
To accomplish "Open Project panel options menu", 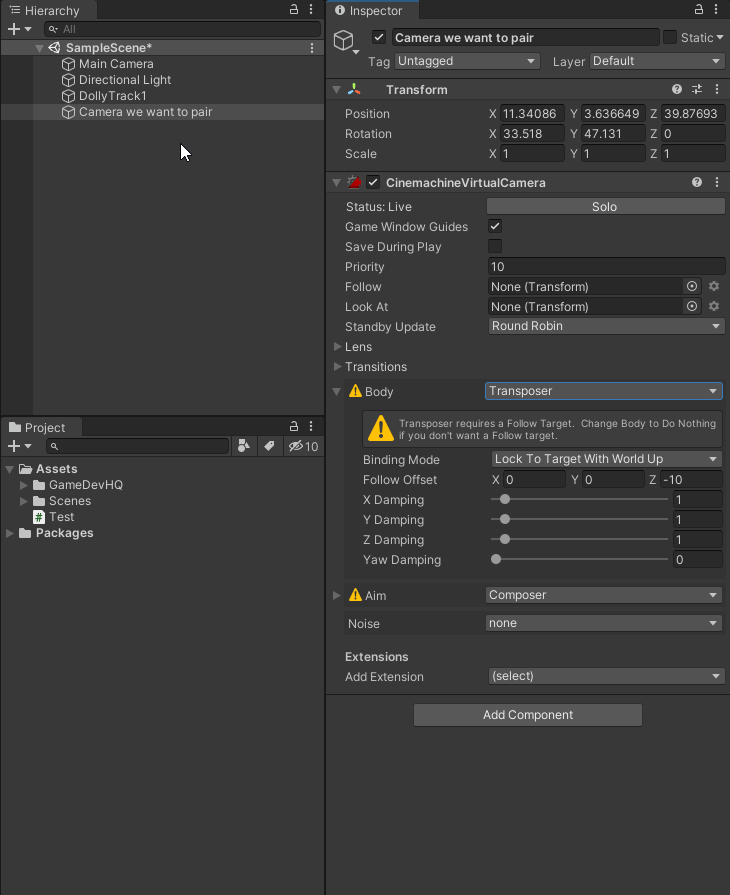I will click(x=311, y=426).
